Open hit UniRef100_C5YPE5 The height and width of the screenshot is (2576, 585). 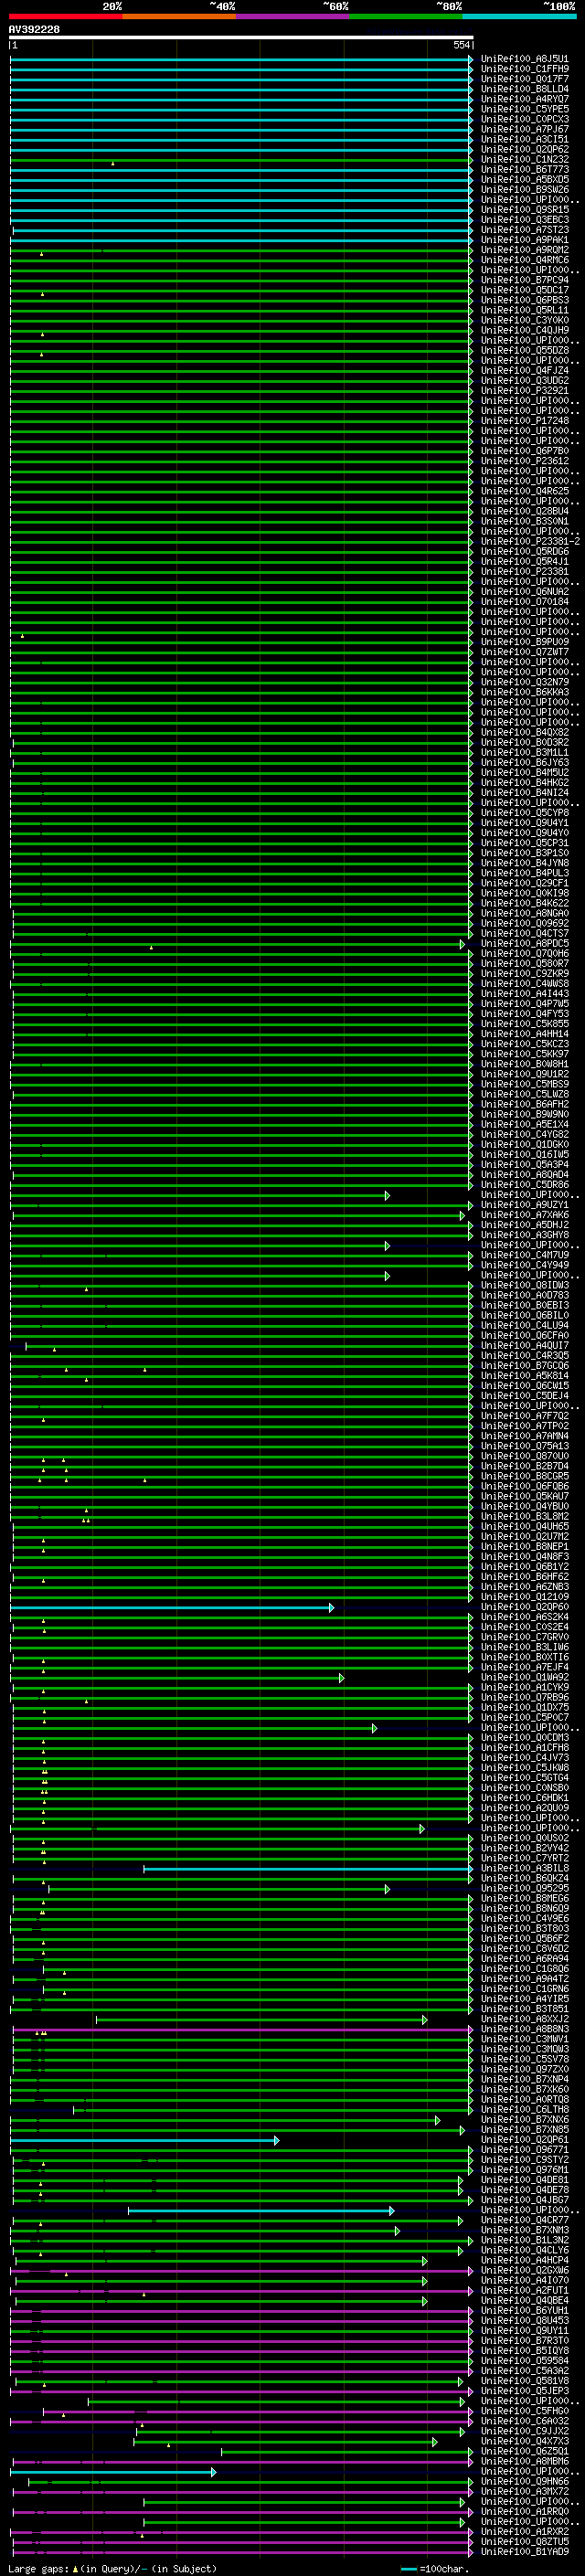pyautogui.click(x=524, y=109)
